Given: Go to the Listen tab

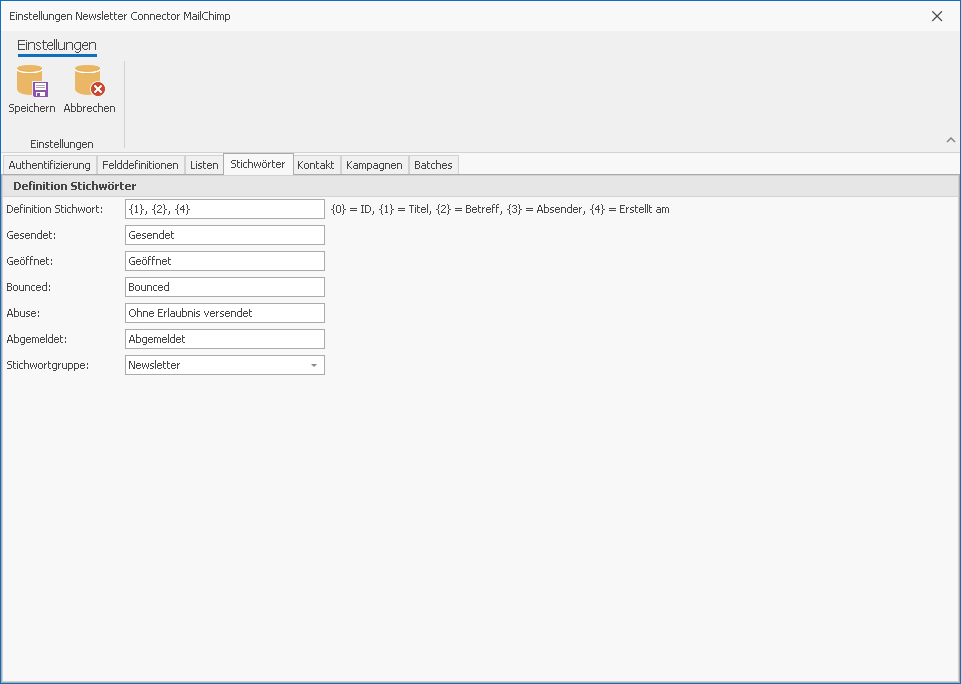Looking at the screenshot, I should (x=204, y=165).
